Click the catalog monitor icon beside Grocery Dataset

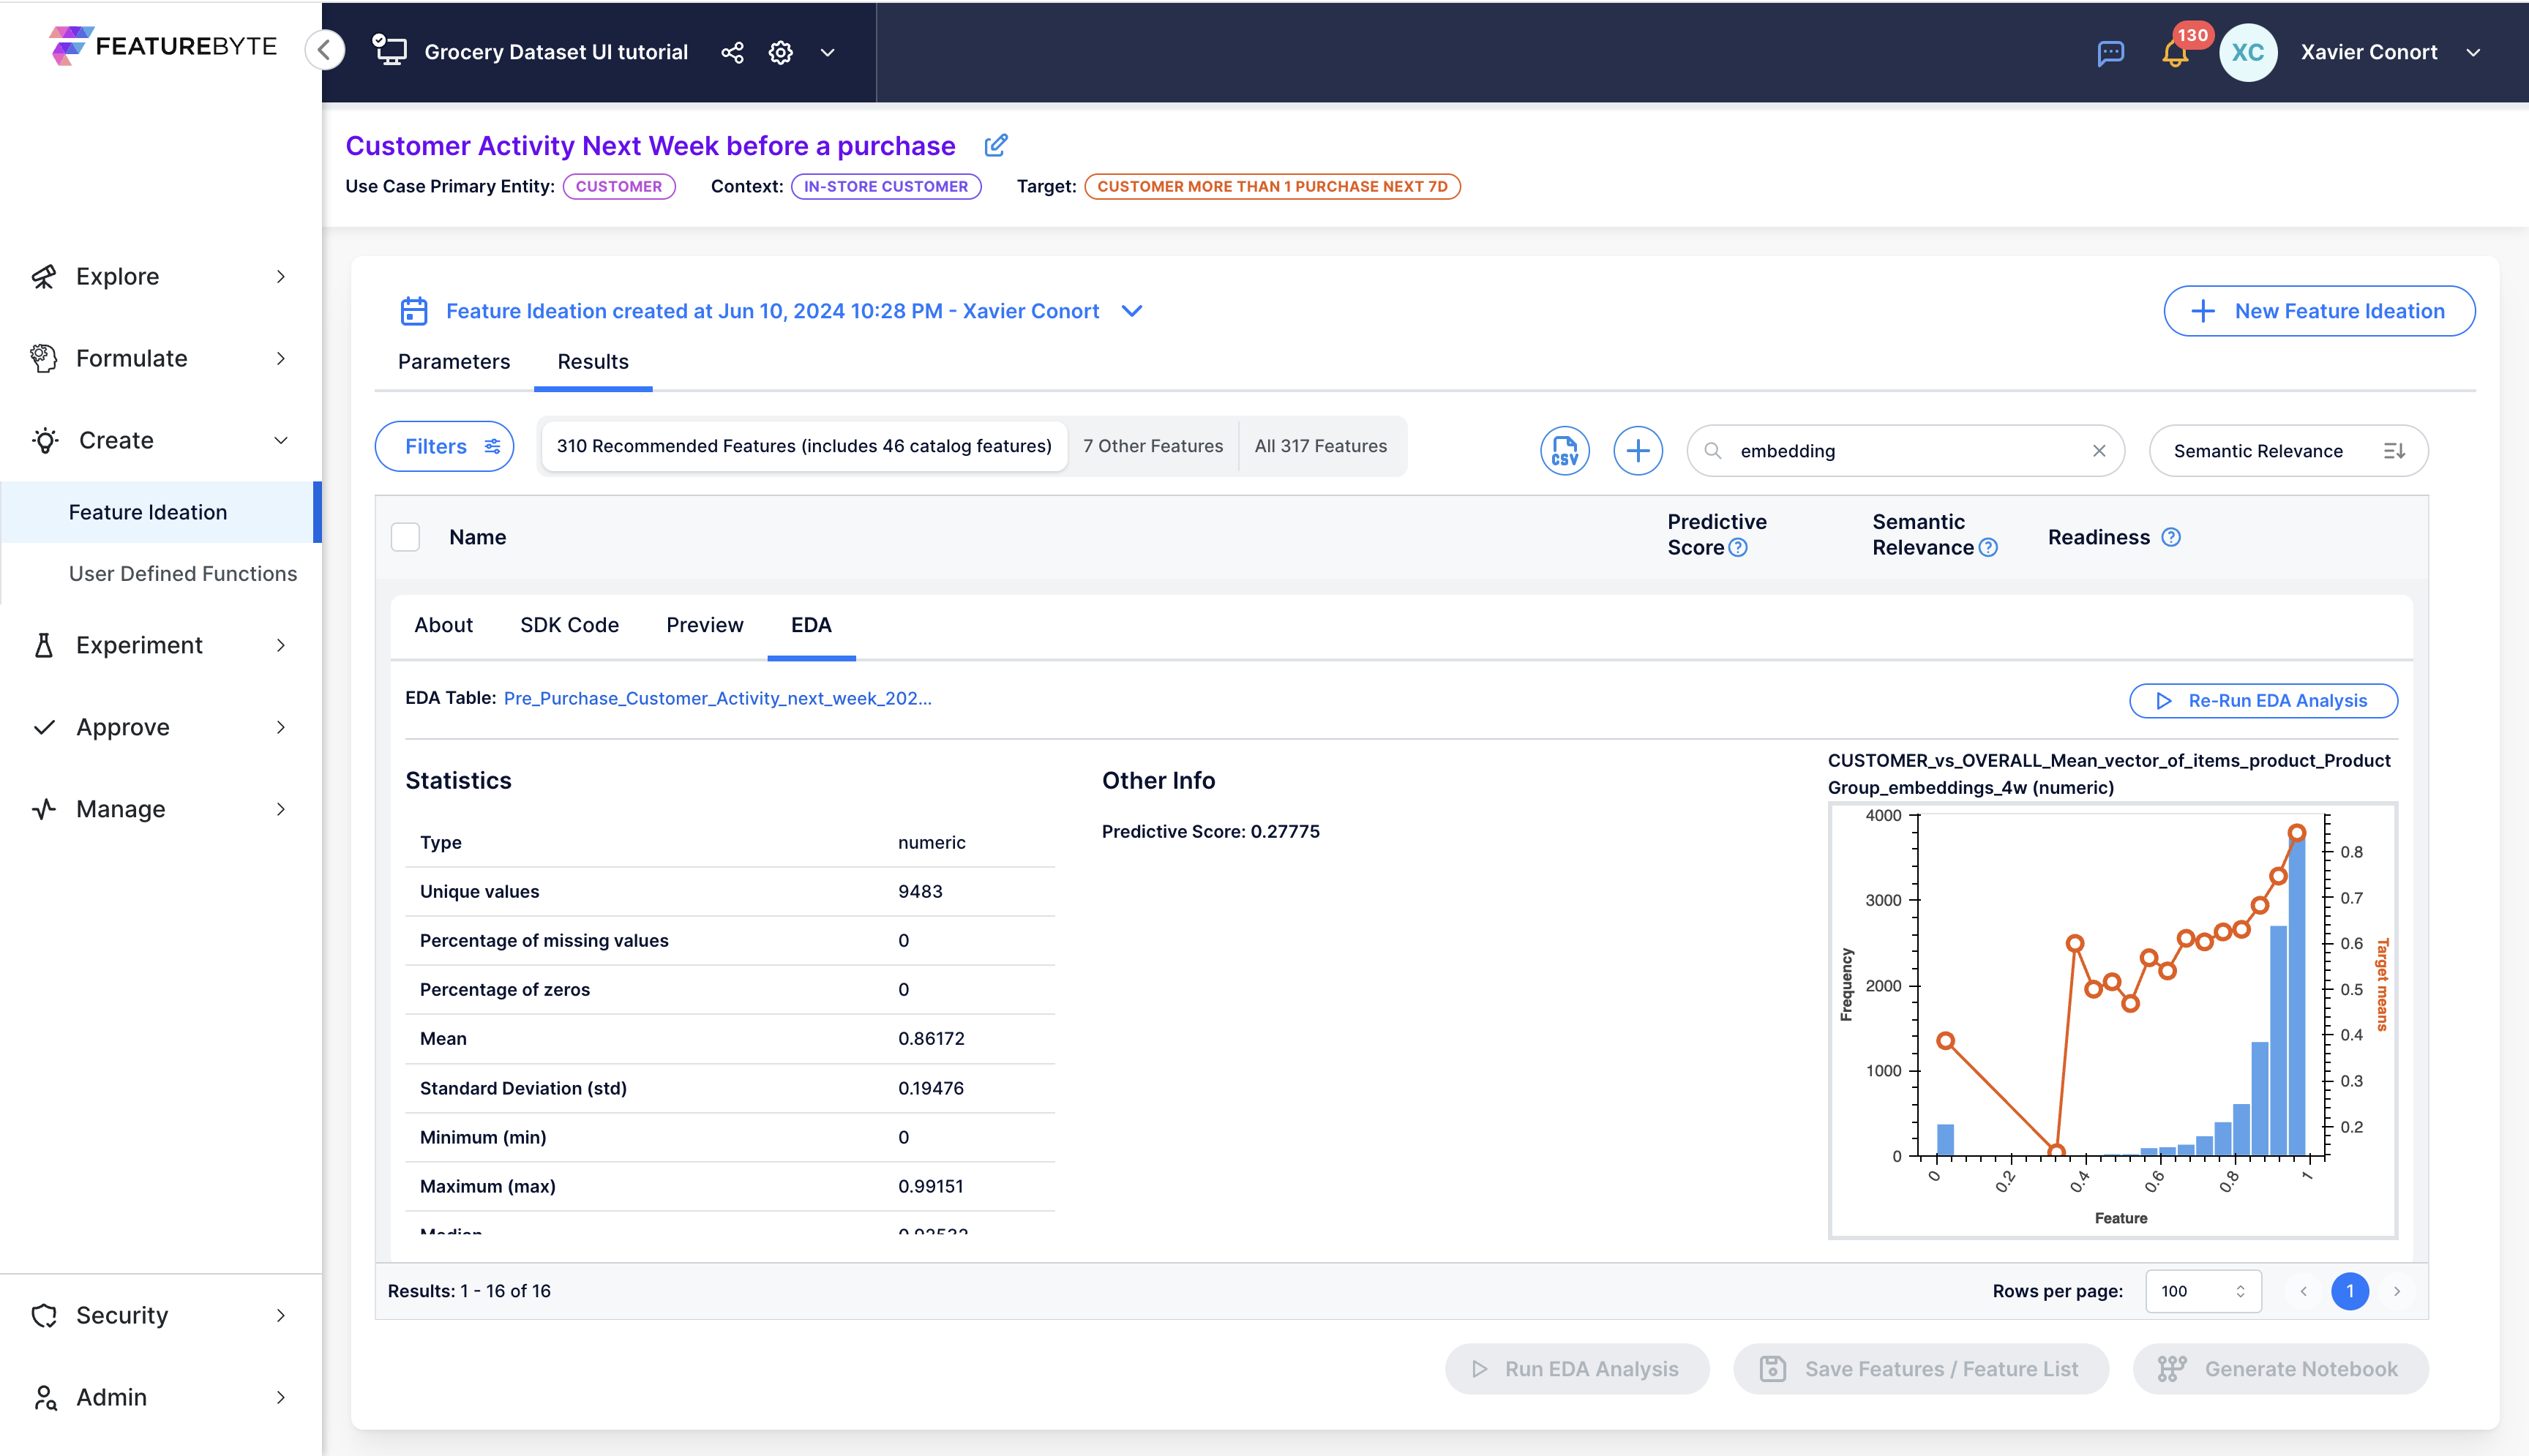point(390,51)
